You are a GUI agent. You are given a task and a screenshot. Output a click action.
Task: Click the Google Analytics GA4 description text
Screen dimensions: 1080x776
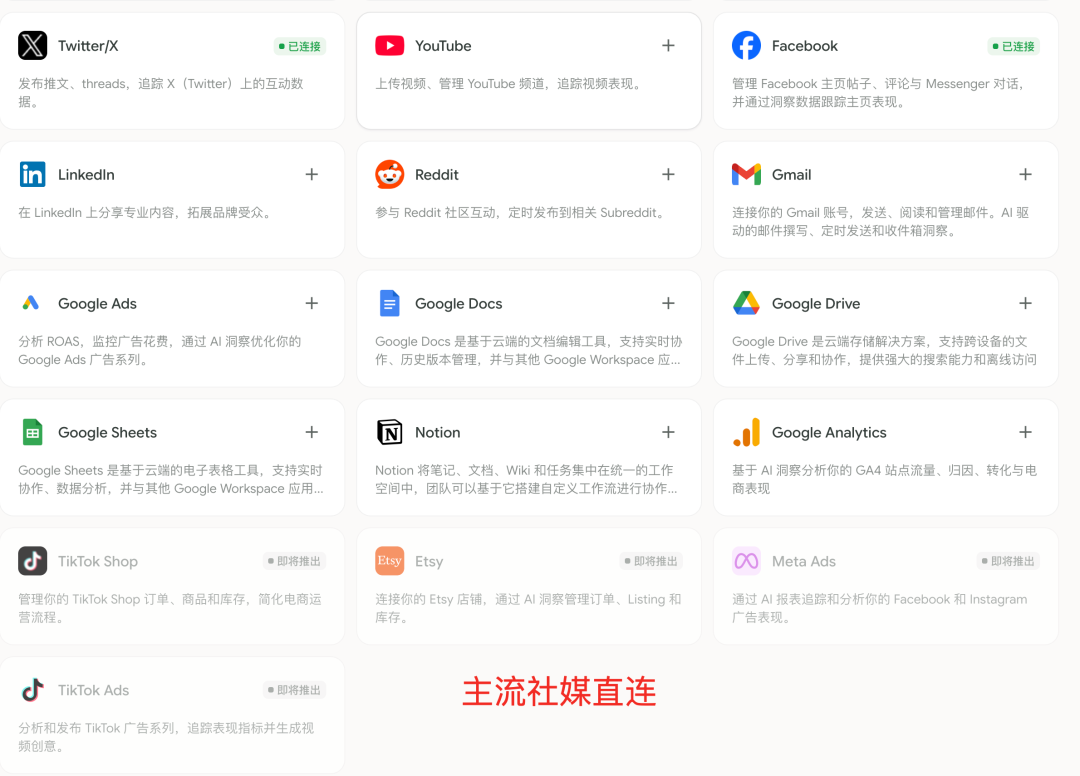884,479
